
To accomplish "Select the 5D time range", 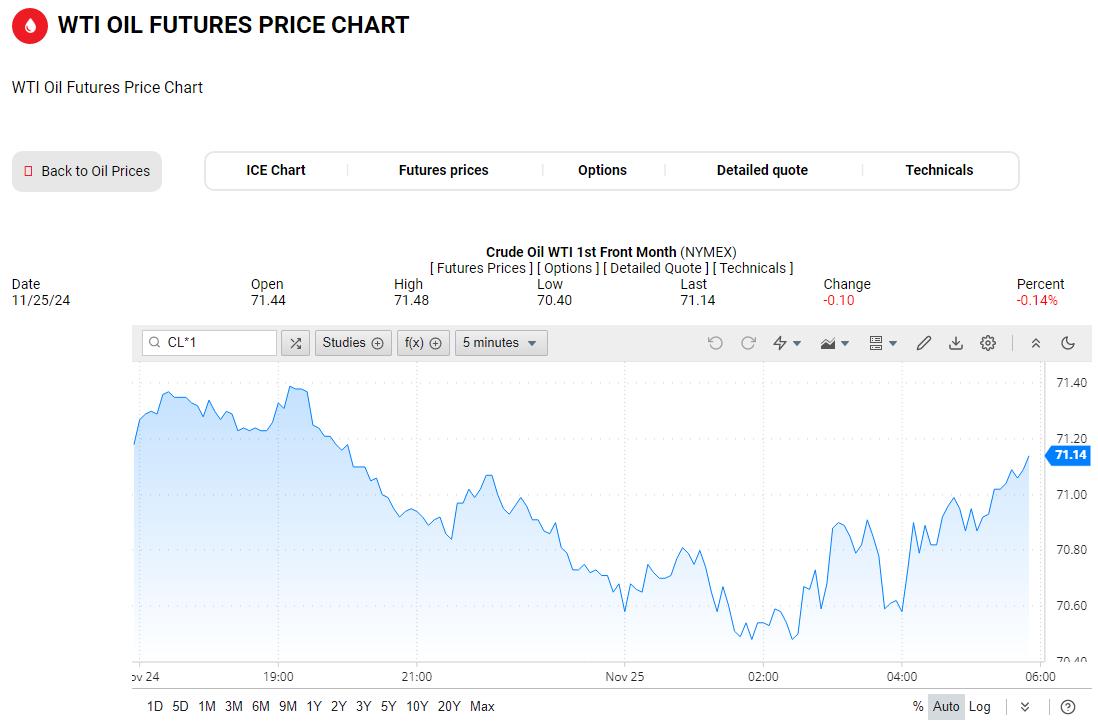I will click(181, 707).
